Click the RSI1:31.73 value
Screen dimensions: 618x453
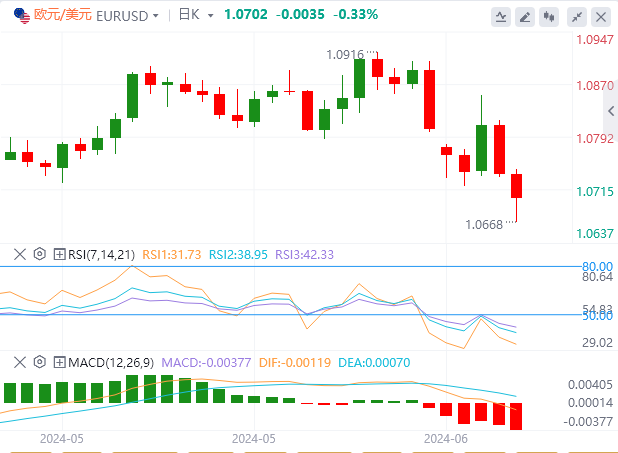[x=171, y=255]
